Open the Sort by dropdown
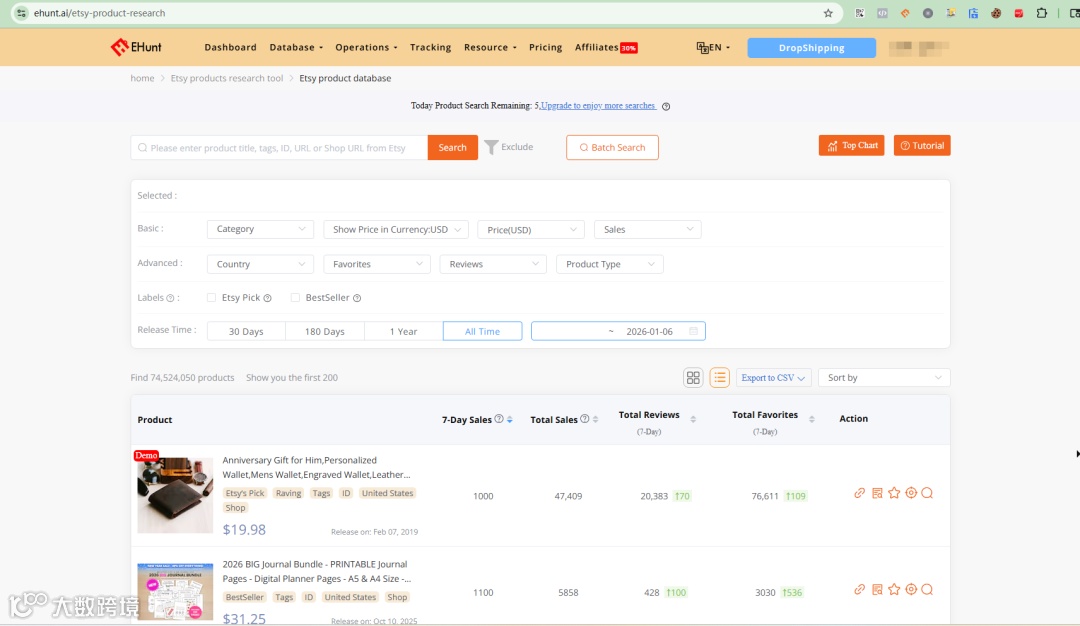1080x626 pixels. coord(884,377)
